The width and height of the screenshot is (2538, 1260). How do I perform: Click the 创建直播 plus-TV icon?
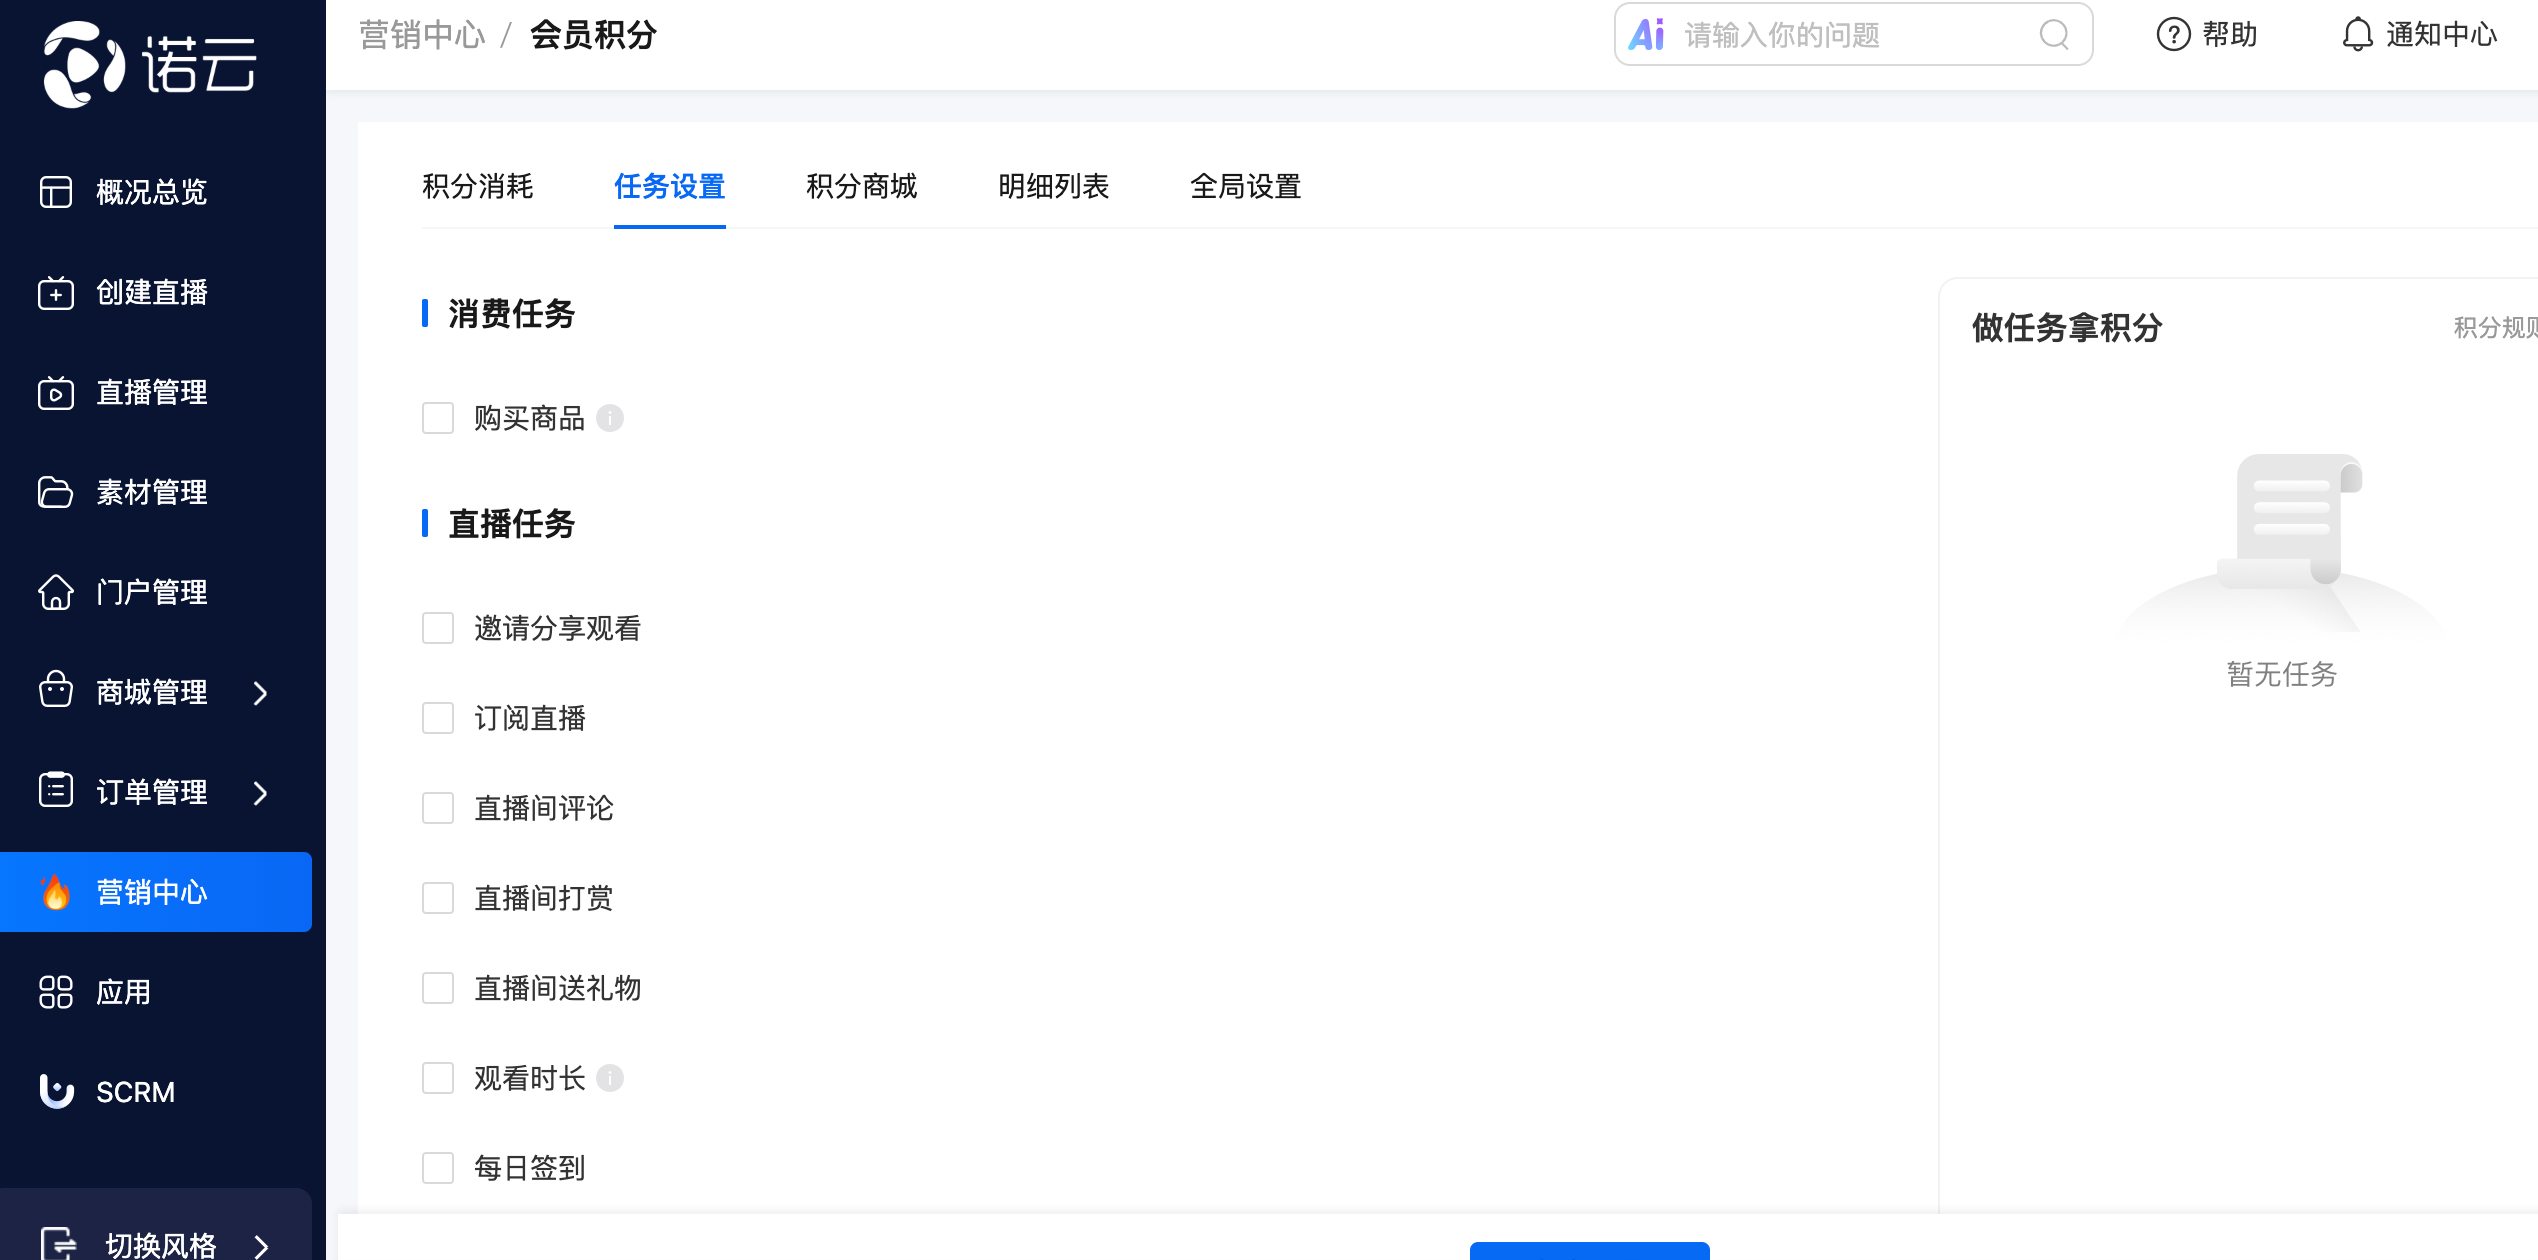[x=56, y=293]
